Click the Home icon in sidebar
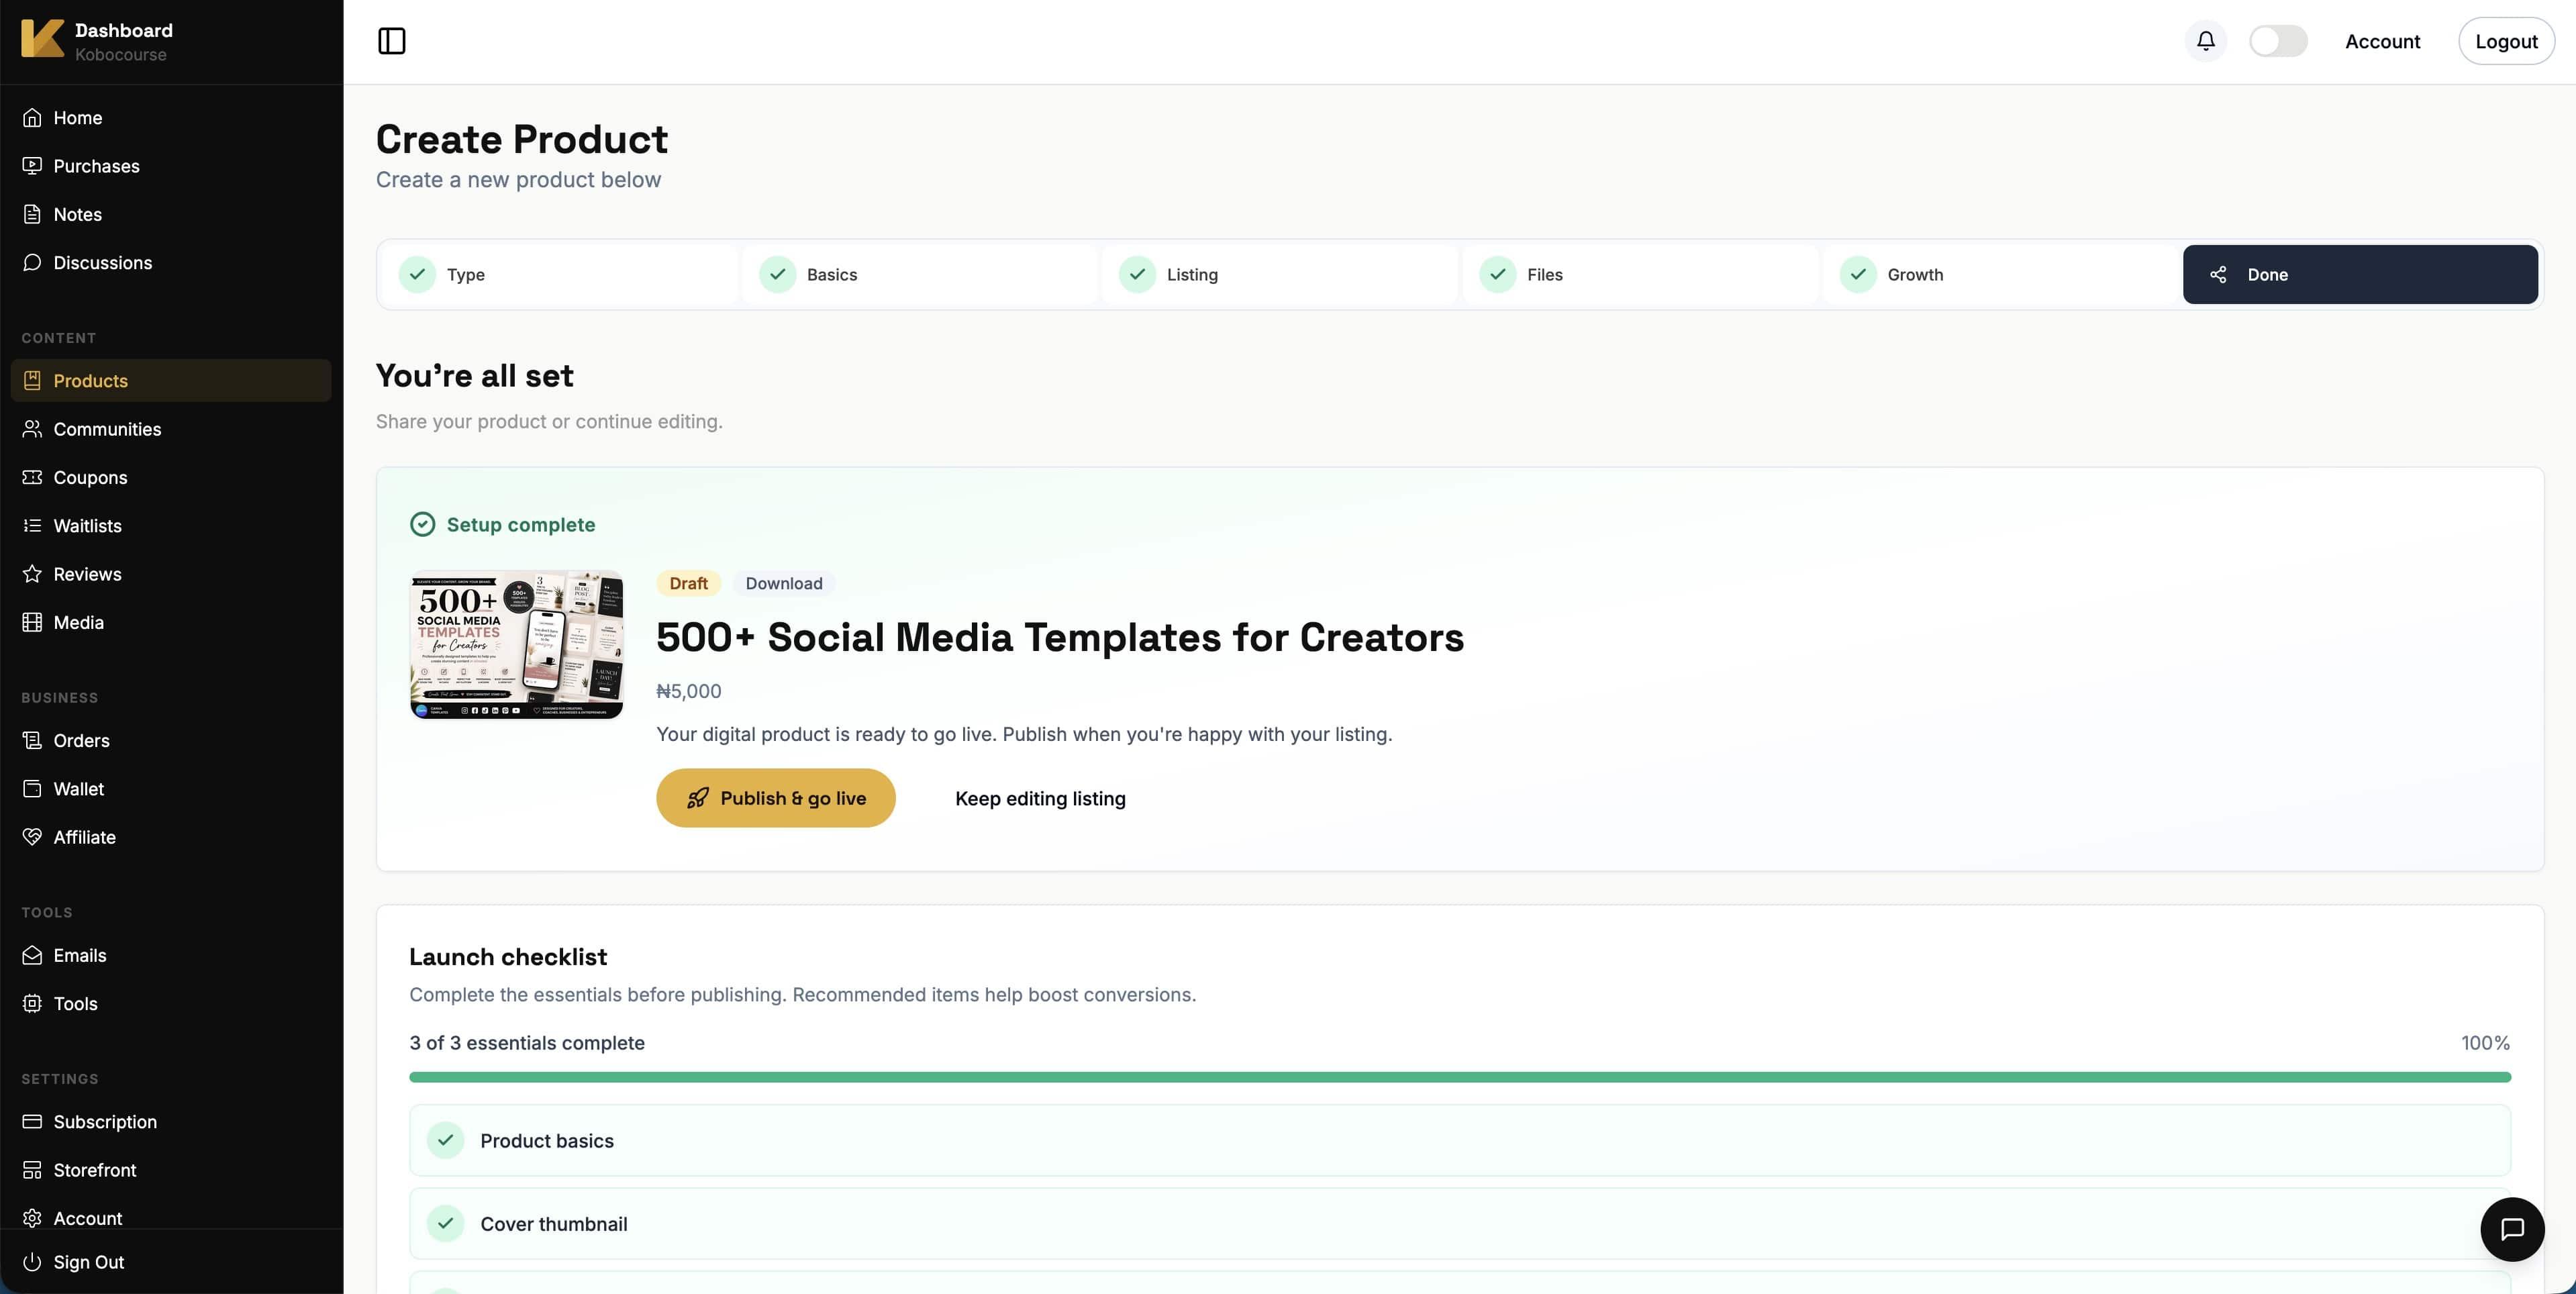The height and width of the screenshot is (1294, 2576). 32,118
